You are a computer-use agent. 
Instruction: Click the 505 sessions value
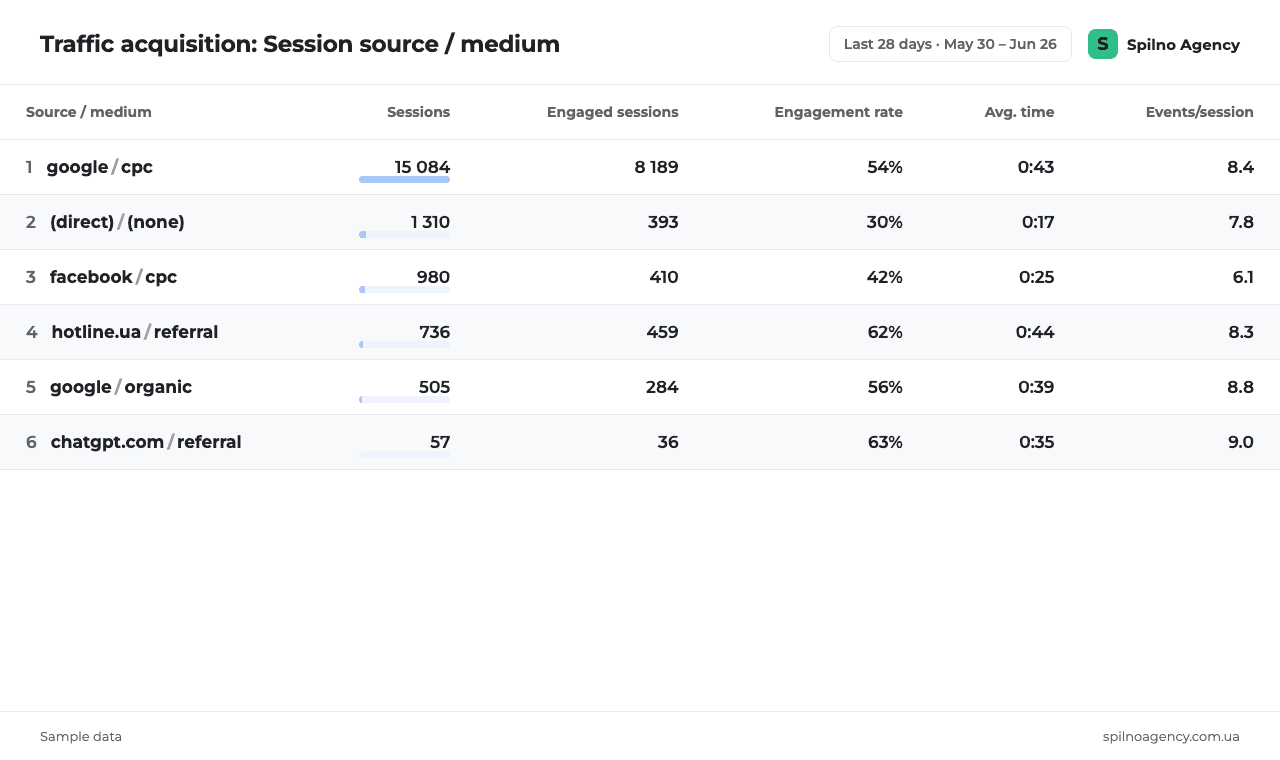coord(434,387)
